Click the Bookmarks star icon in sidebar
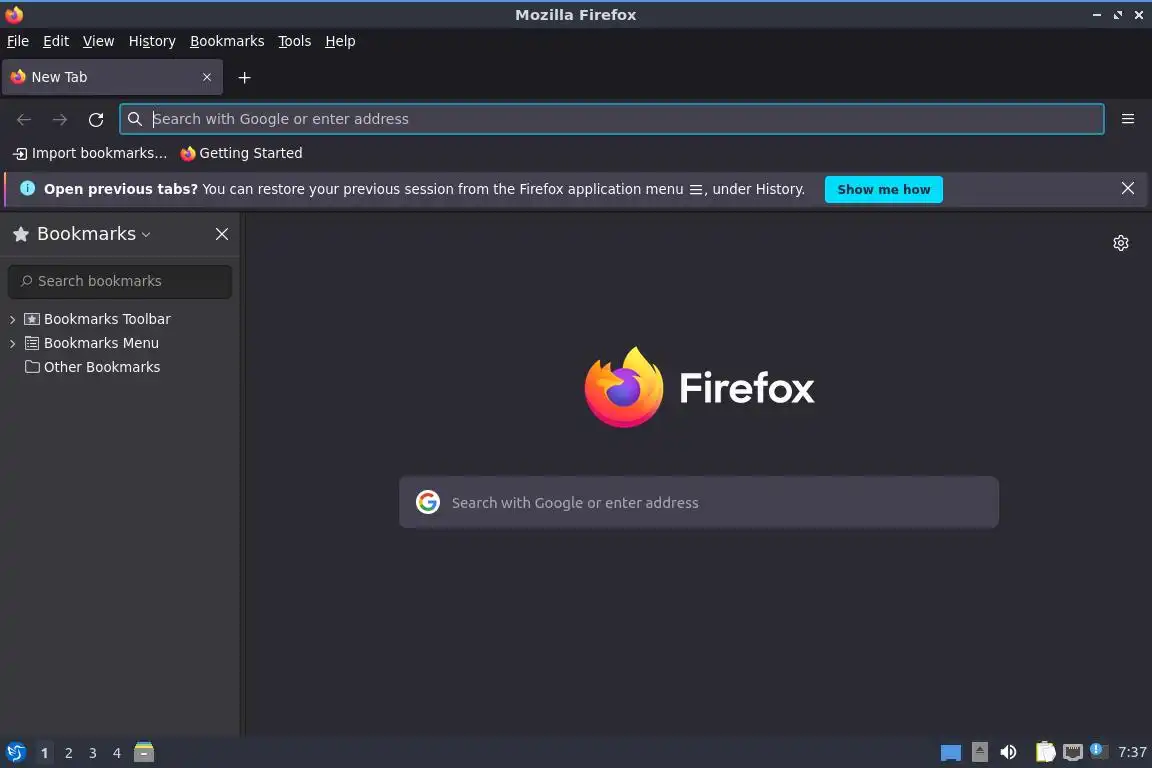1152x768 pixels. [x=21, y=234]
